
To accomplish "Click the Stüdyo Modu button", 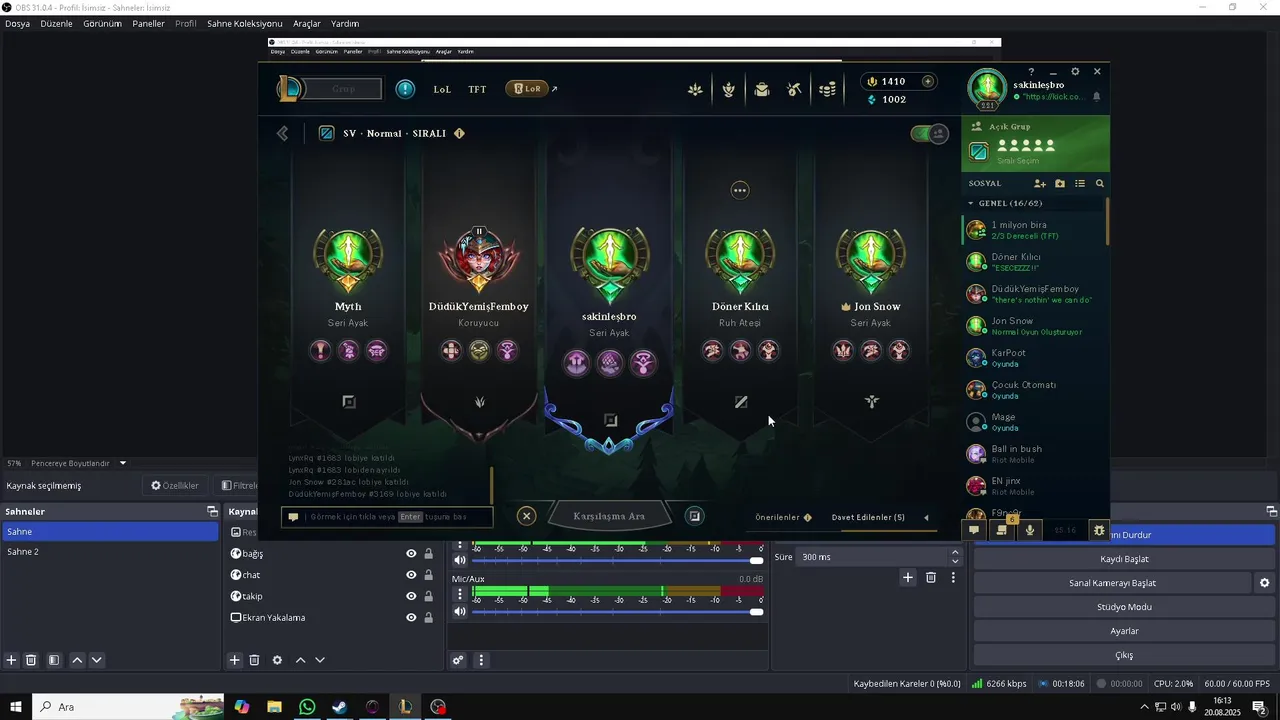I will [1124, 607].
